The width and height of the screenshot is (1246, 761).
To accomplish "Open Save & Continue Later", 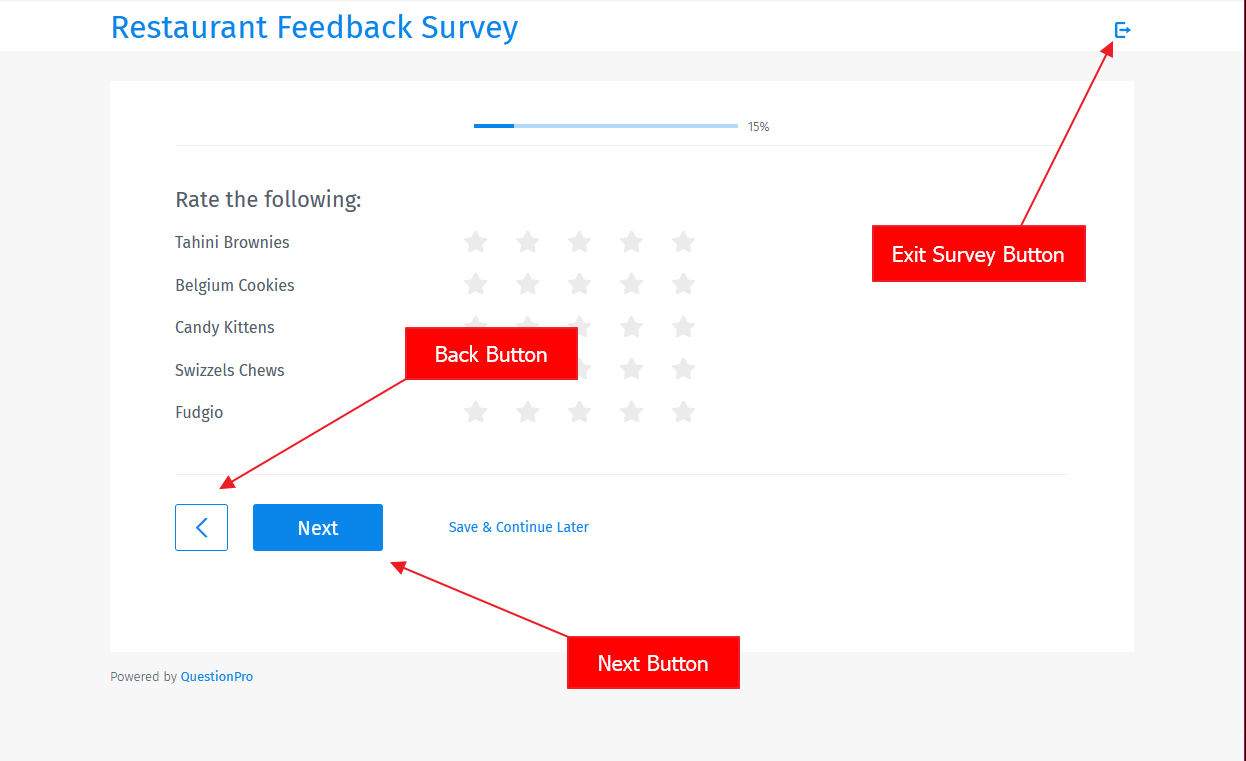I will coord(518,527).
